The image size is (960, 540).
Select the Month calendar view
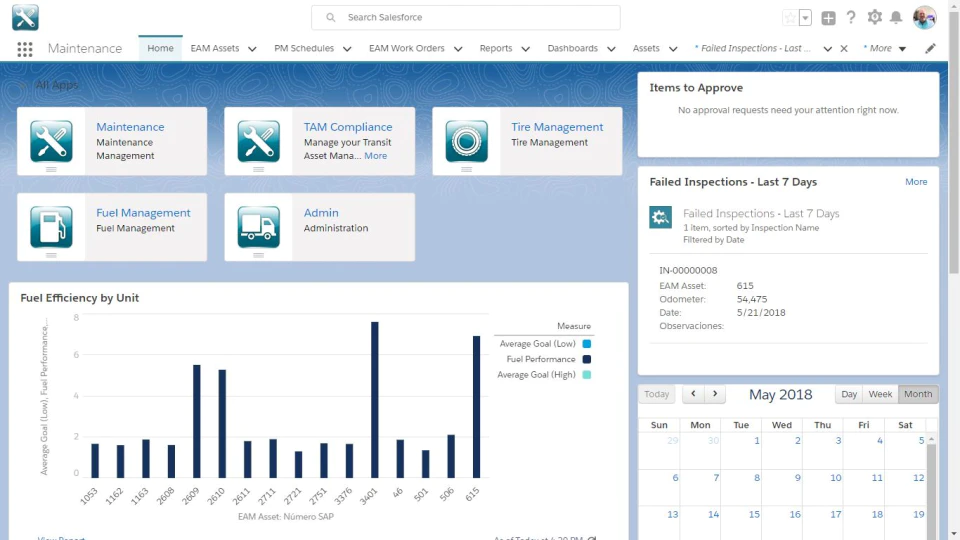click(918, 394)
